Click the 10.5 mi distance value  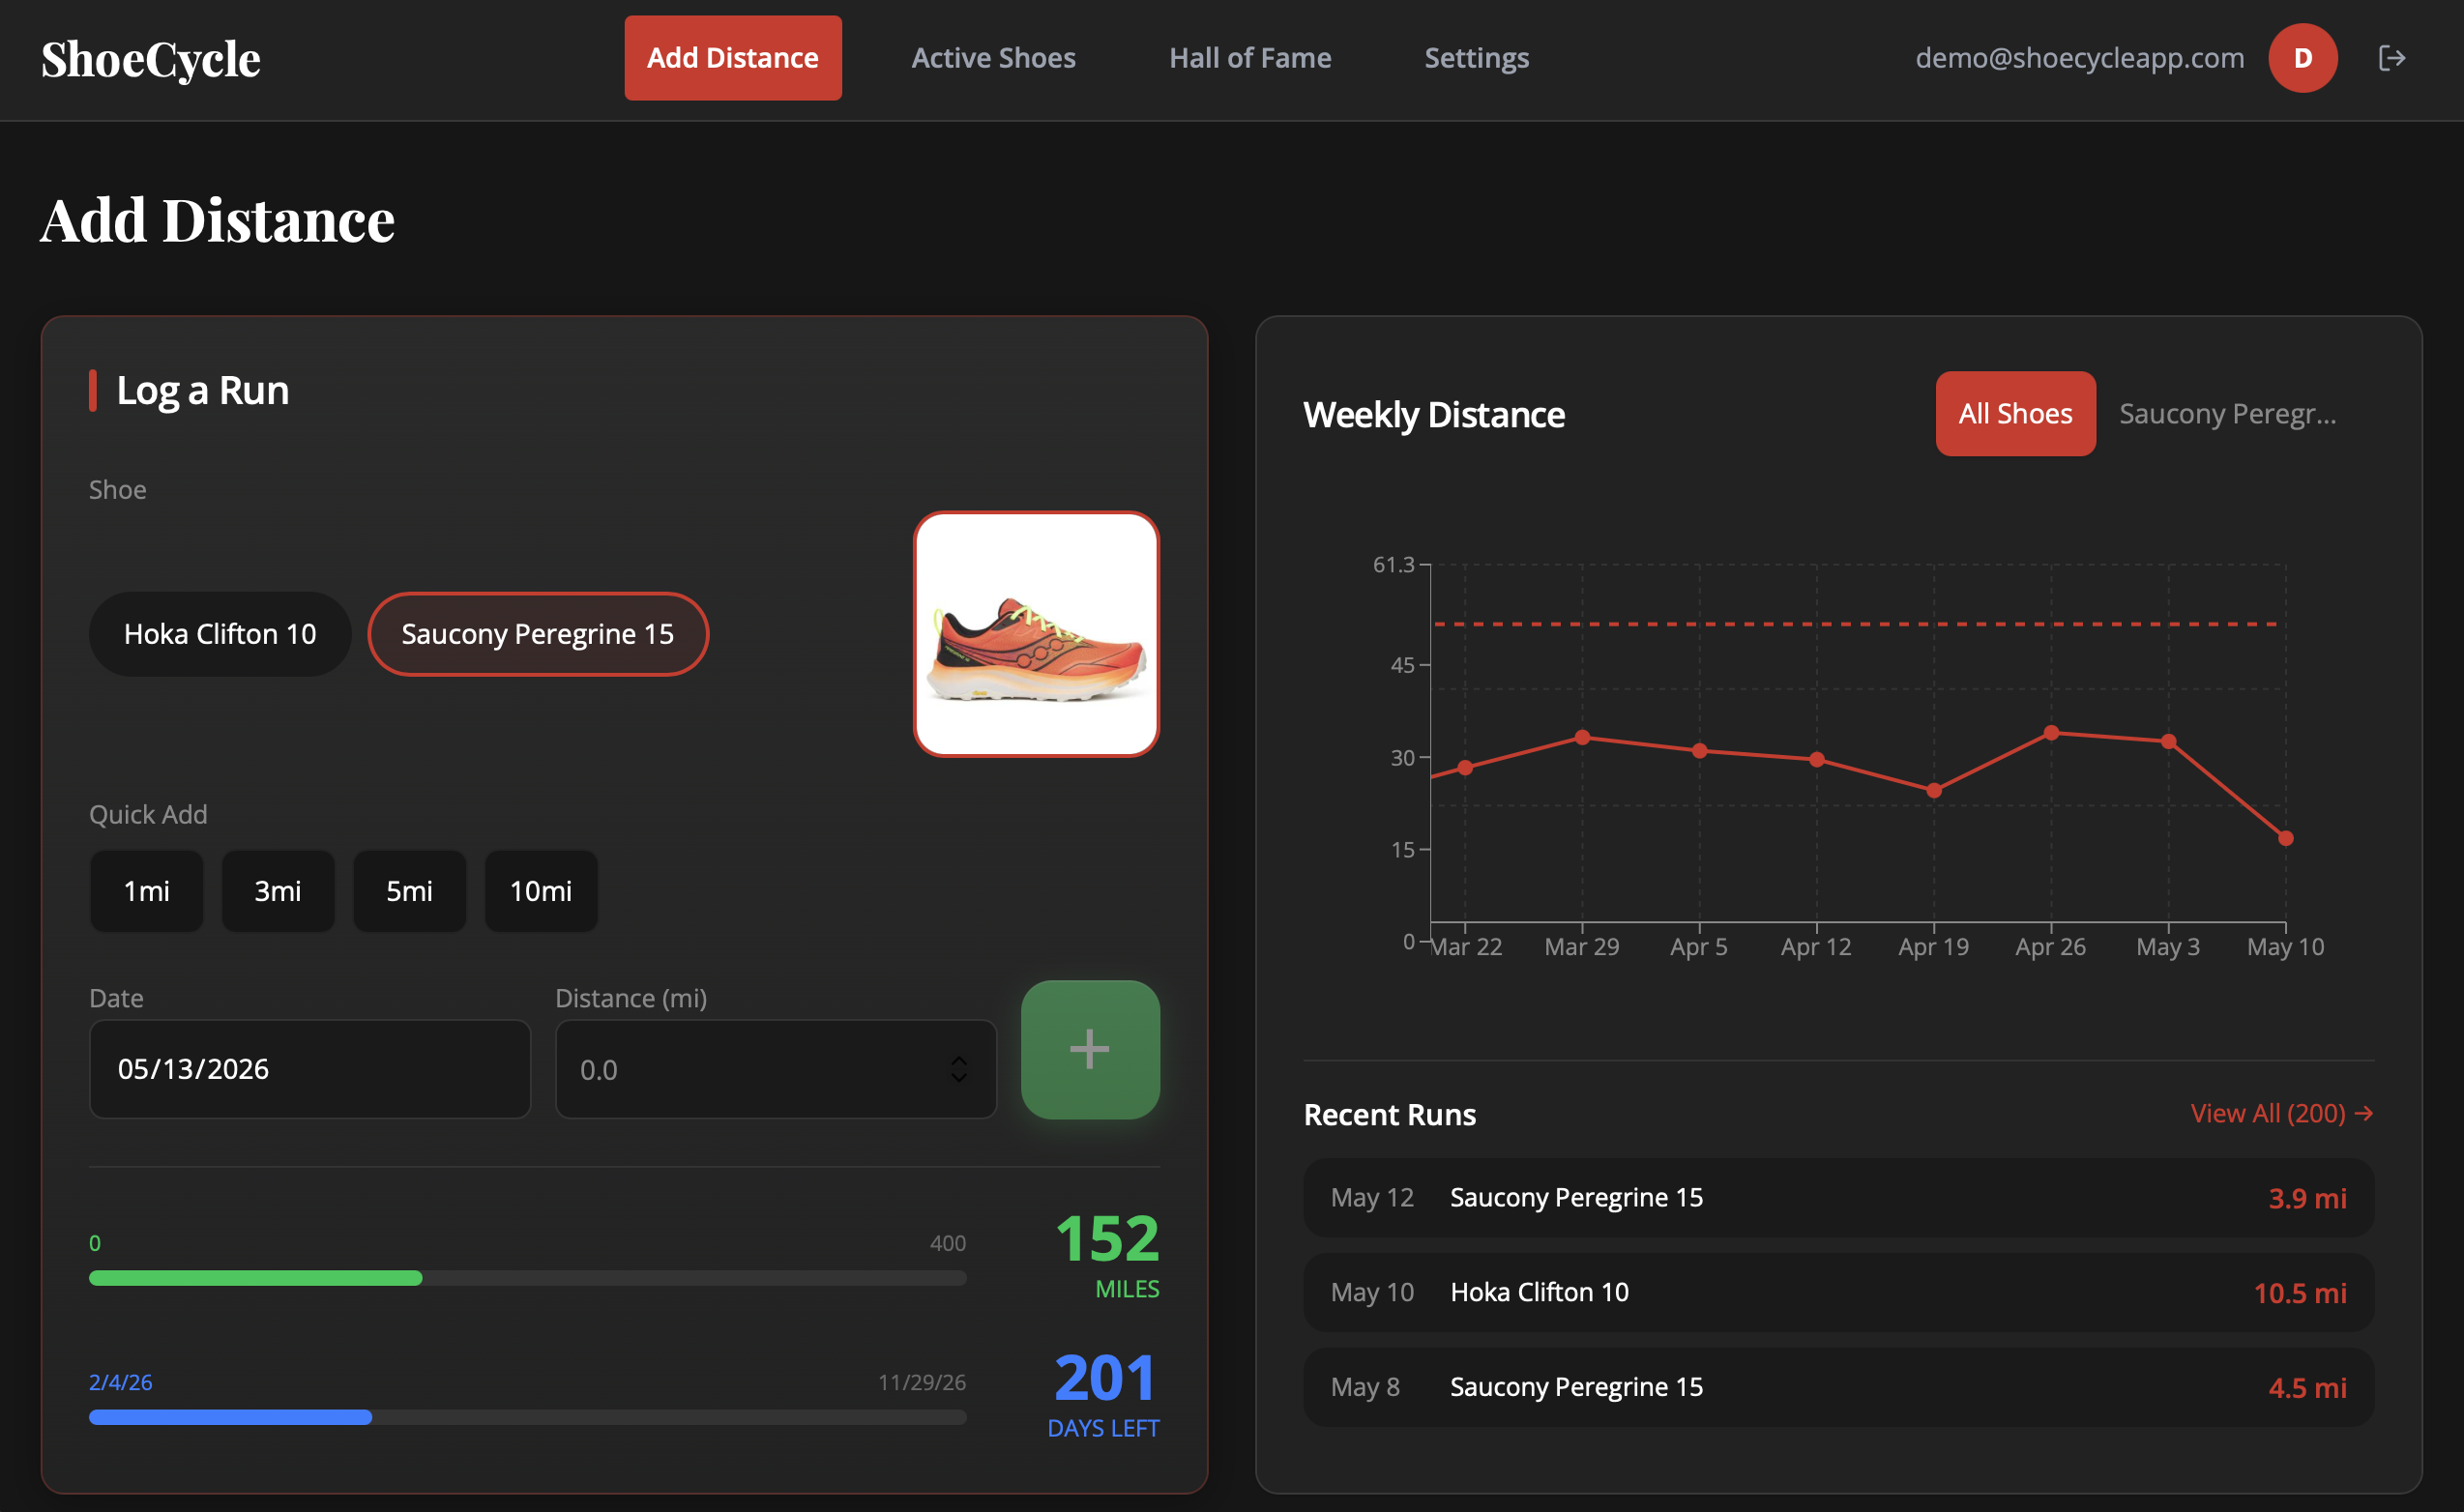(2300, 1293)
